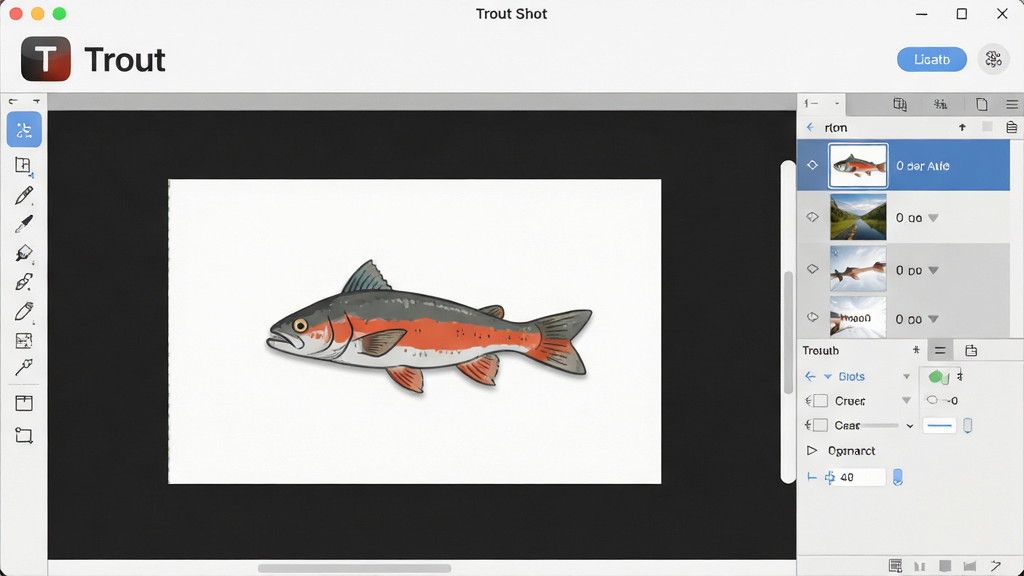Screen dimensions: 1024x576
Task: Check the Cear checkbox
Action: (821, 425)
